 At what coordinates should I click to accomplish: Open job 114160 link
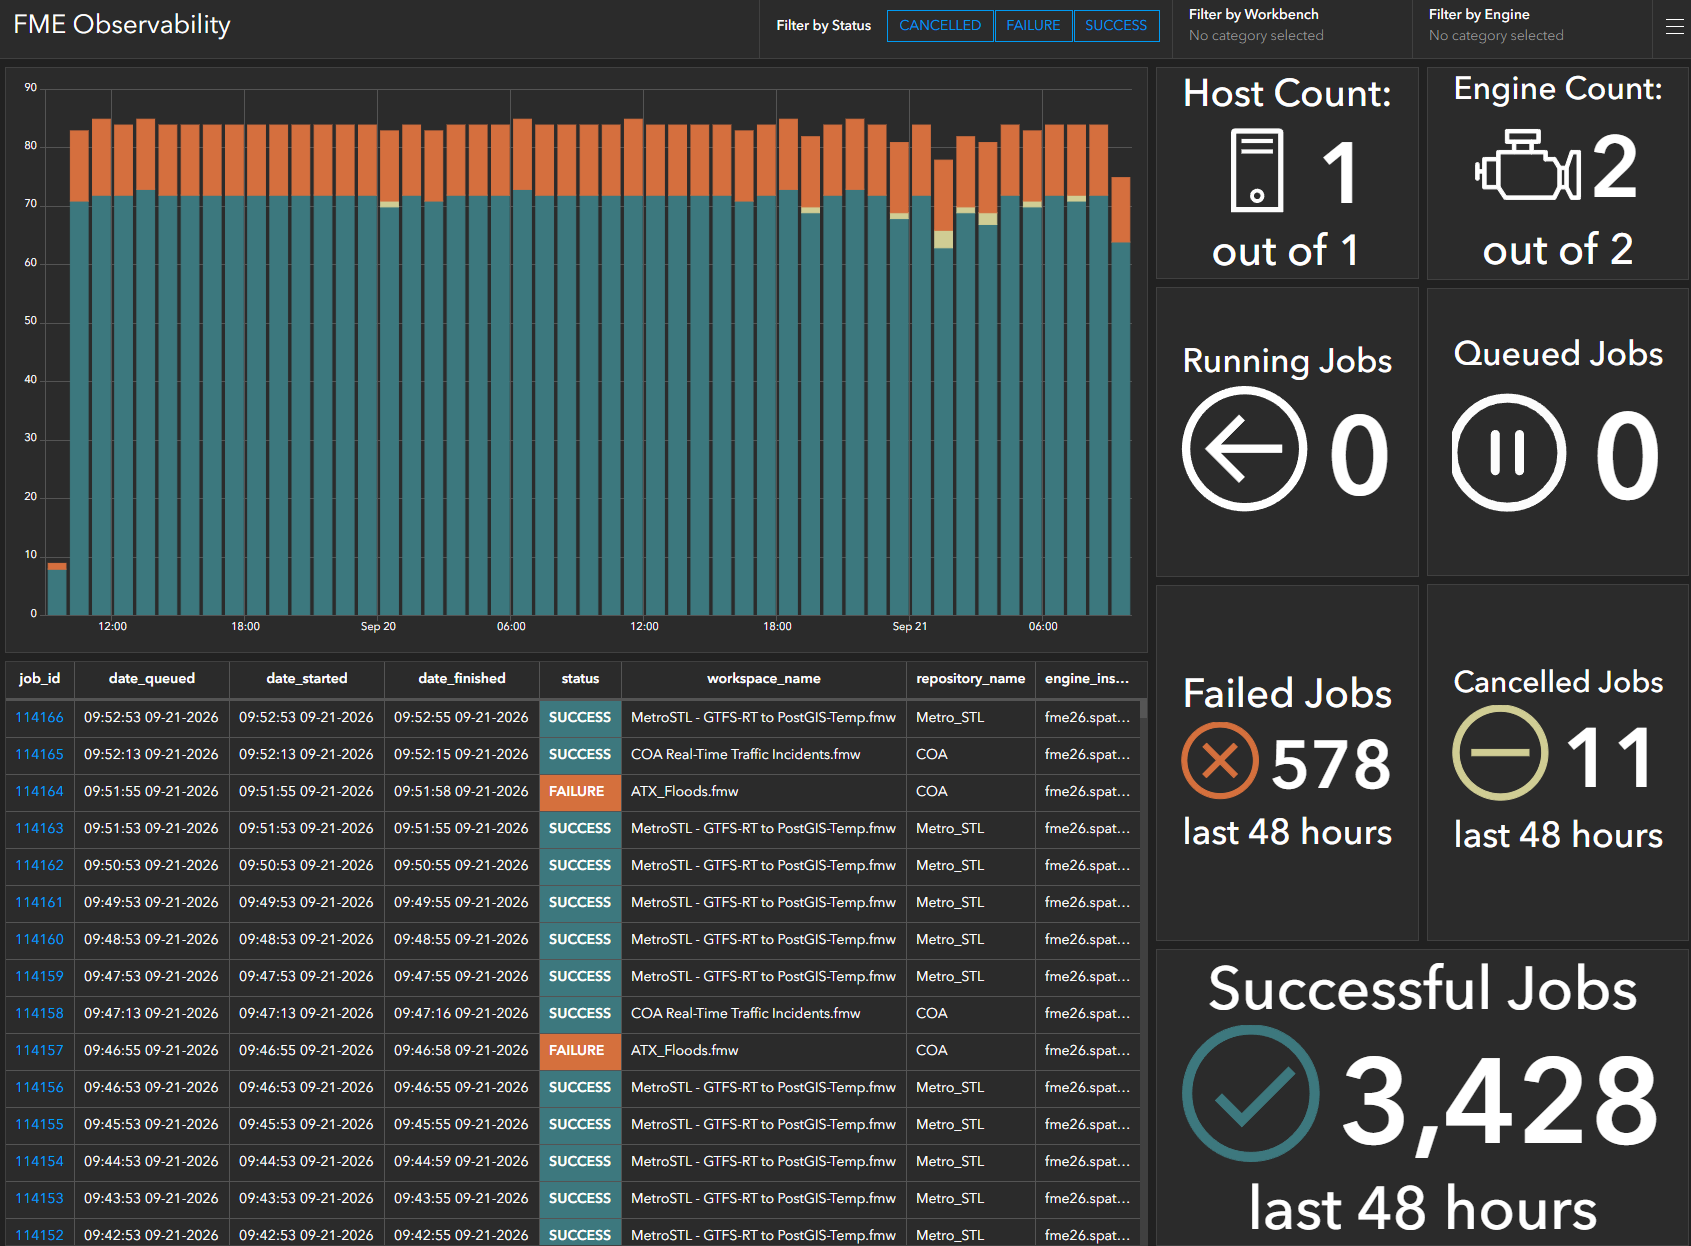click(x=39, y=940)
